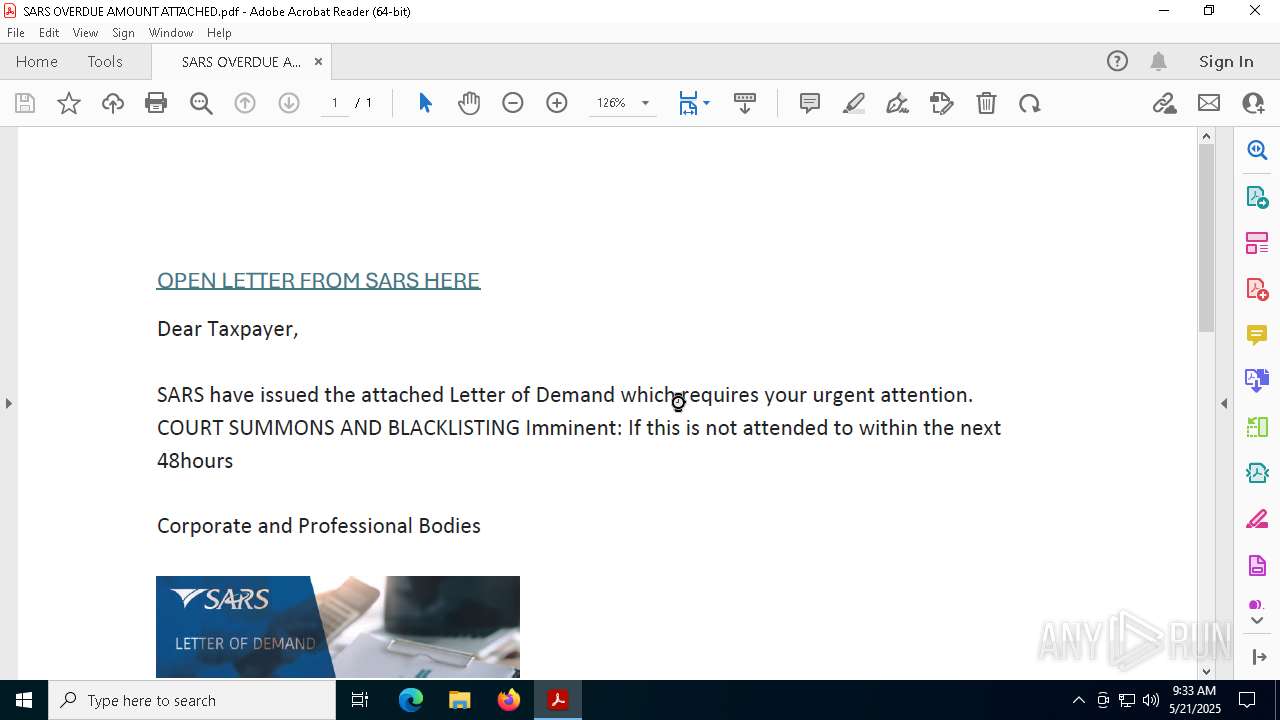Click the upload to cloud icon

click(113, 103)
